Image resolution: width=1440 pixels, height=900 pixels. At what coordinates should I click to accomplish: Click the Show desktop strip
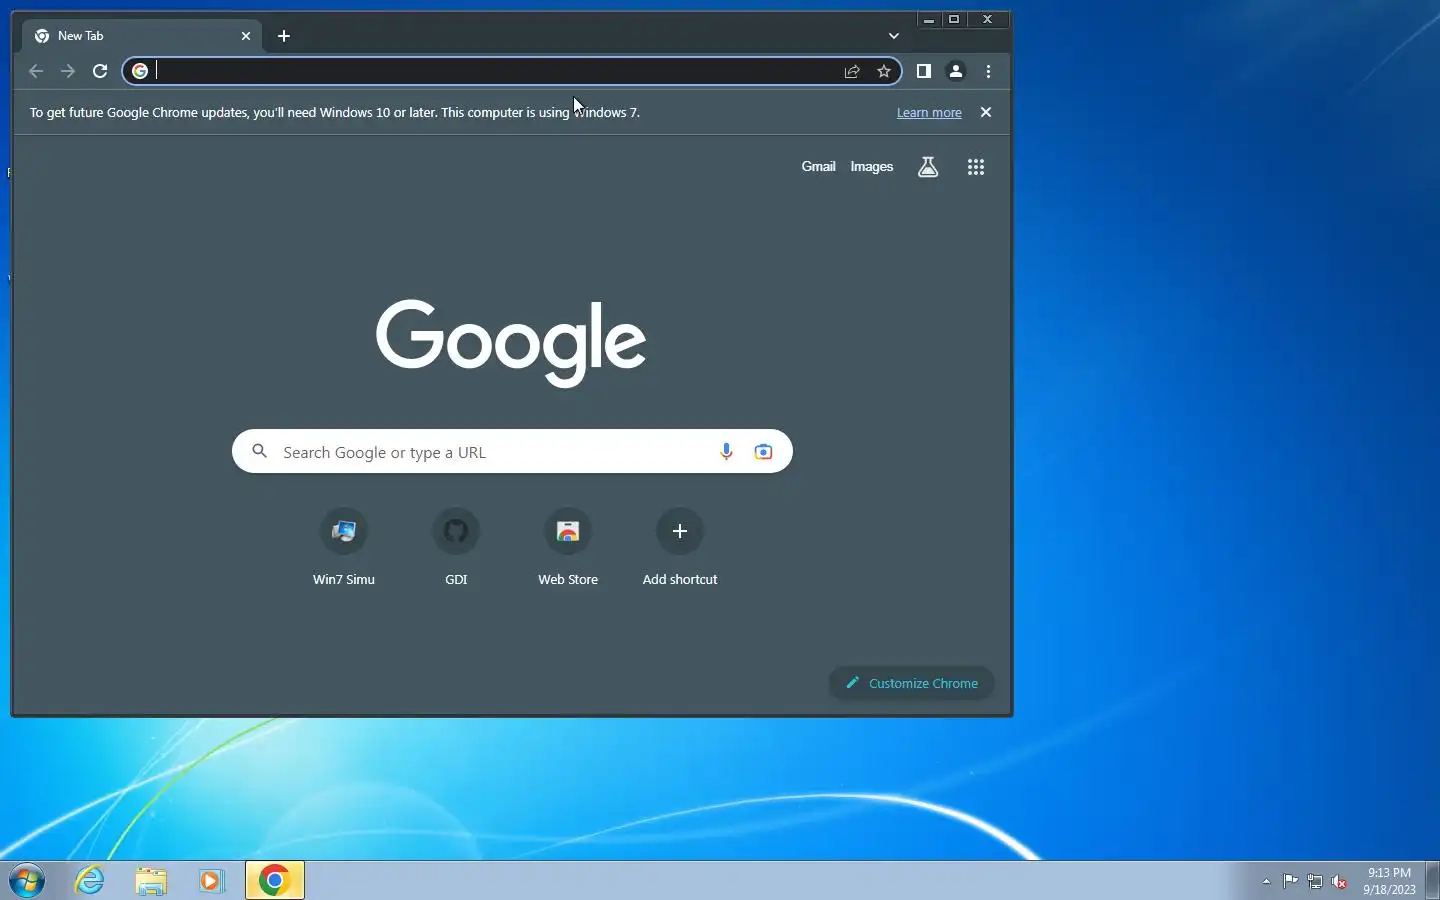[1432, 881]
